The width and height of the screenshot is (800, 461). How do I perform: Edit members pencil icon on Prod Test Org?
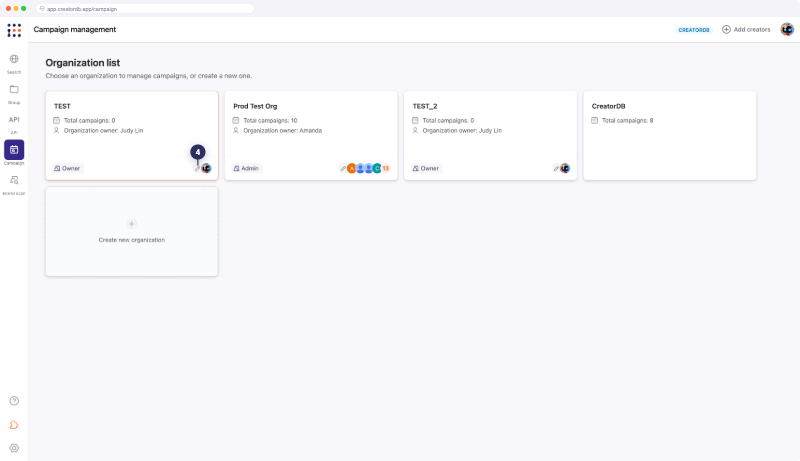tap(343, 168)
